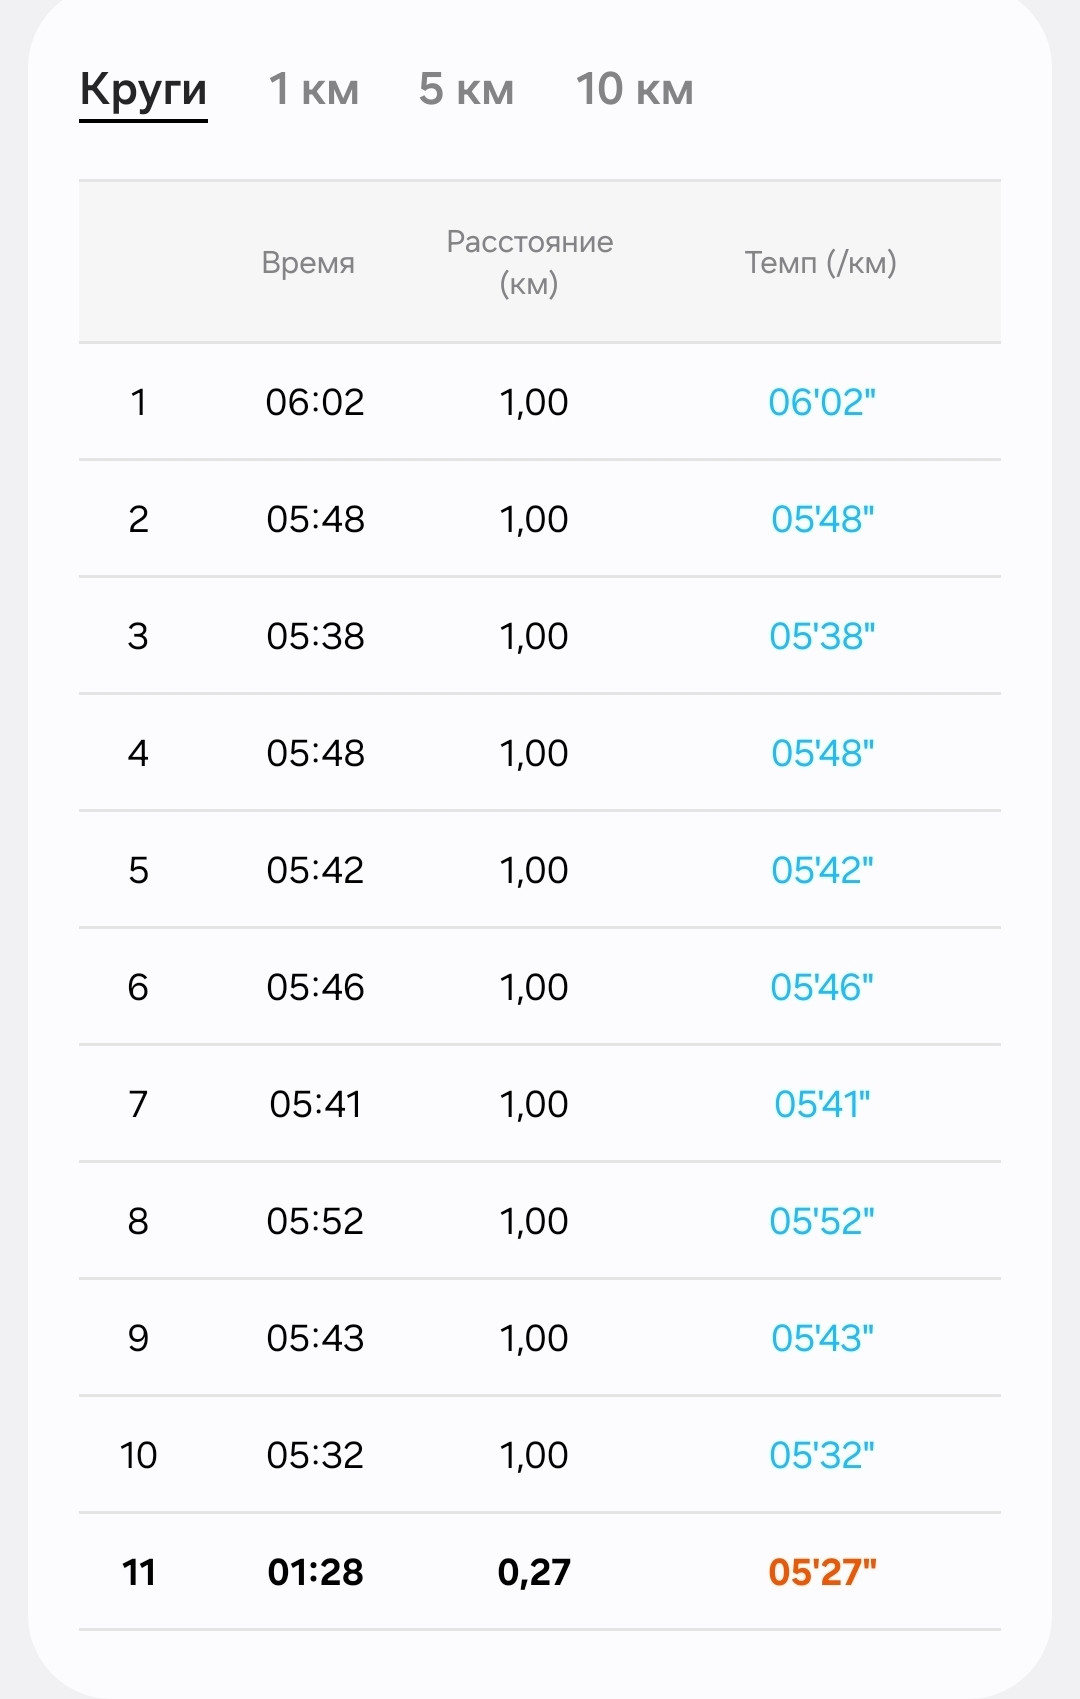This screenshot has width=1080, height=1699.
Task: Select the 5 км tab
Action: (x=466, y=90)
